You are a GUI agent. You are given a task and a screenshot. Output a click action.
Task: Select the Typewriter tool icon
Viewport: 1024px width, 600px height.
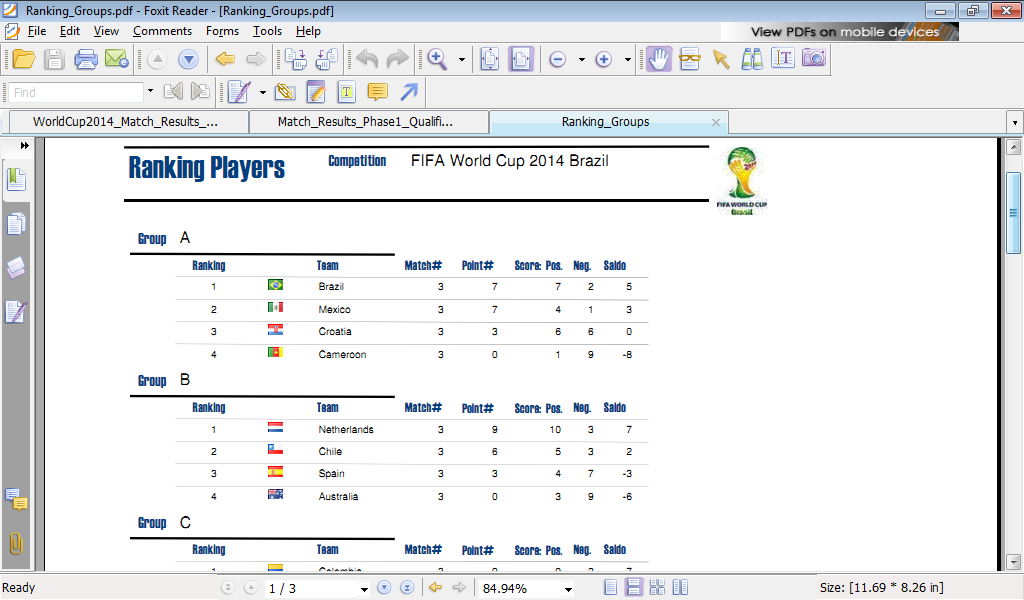point(346,92)
